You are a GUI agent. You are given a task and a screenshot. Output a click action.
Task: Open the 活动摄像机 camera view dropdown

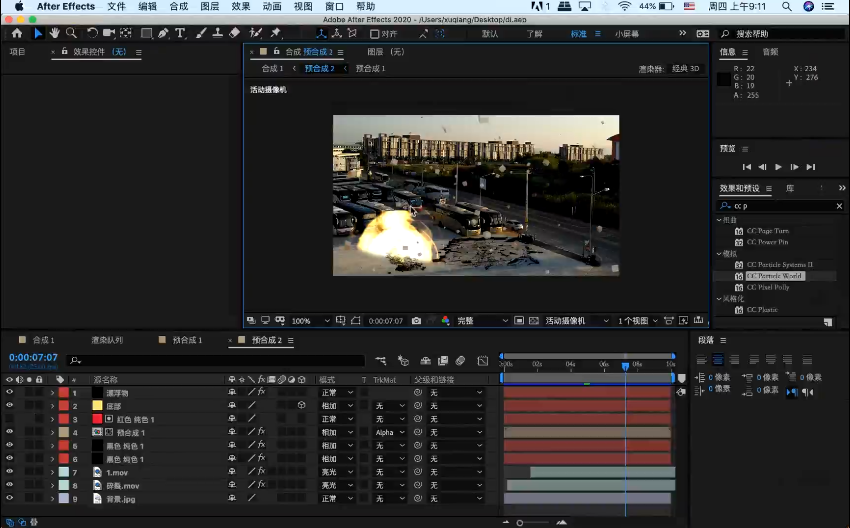point(570,321)
